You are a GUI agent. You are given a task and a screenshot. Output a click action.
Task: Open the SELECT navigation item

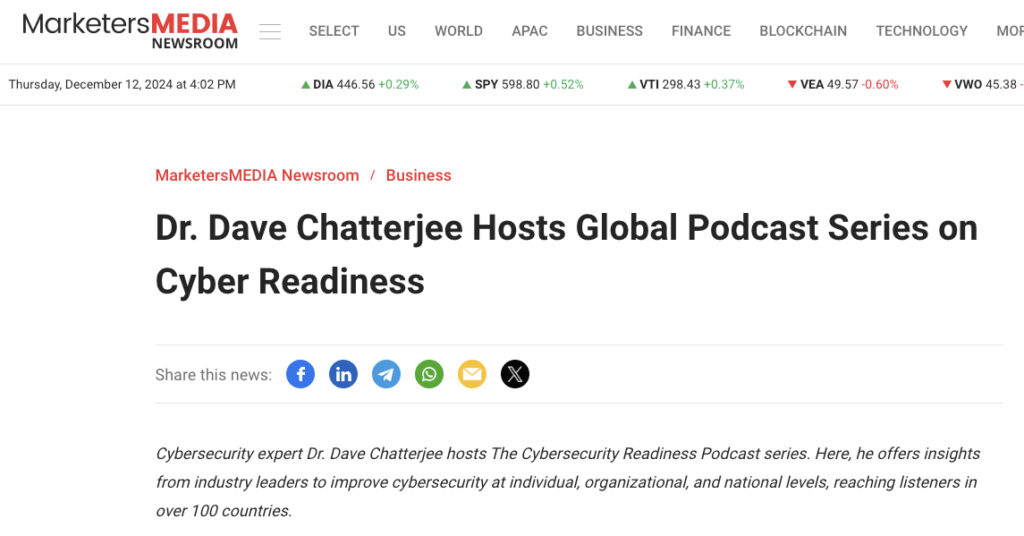point(334,31)
